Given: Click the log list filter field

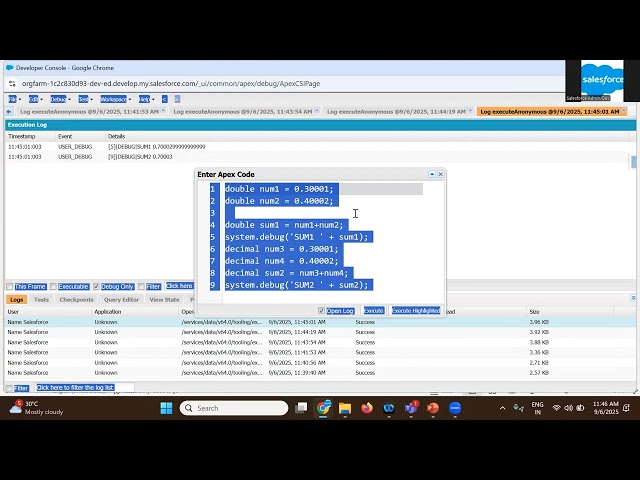Looking at the screenshot, I should [84, 387].
